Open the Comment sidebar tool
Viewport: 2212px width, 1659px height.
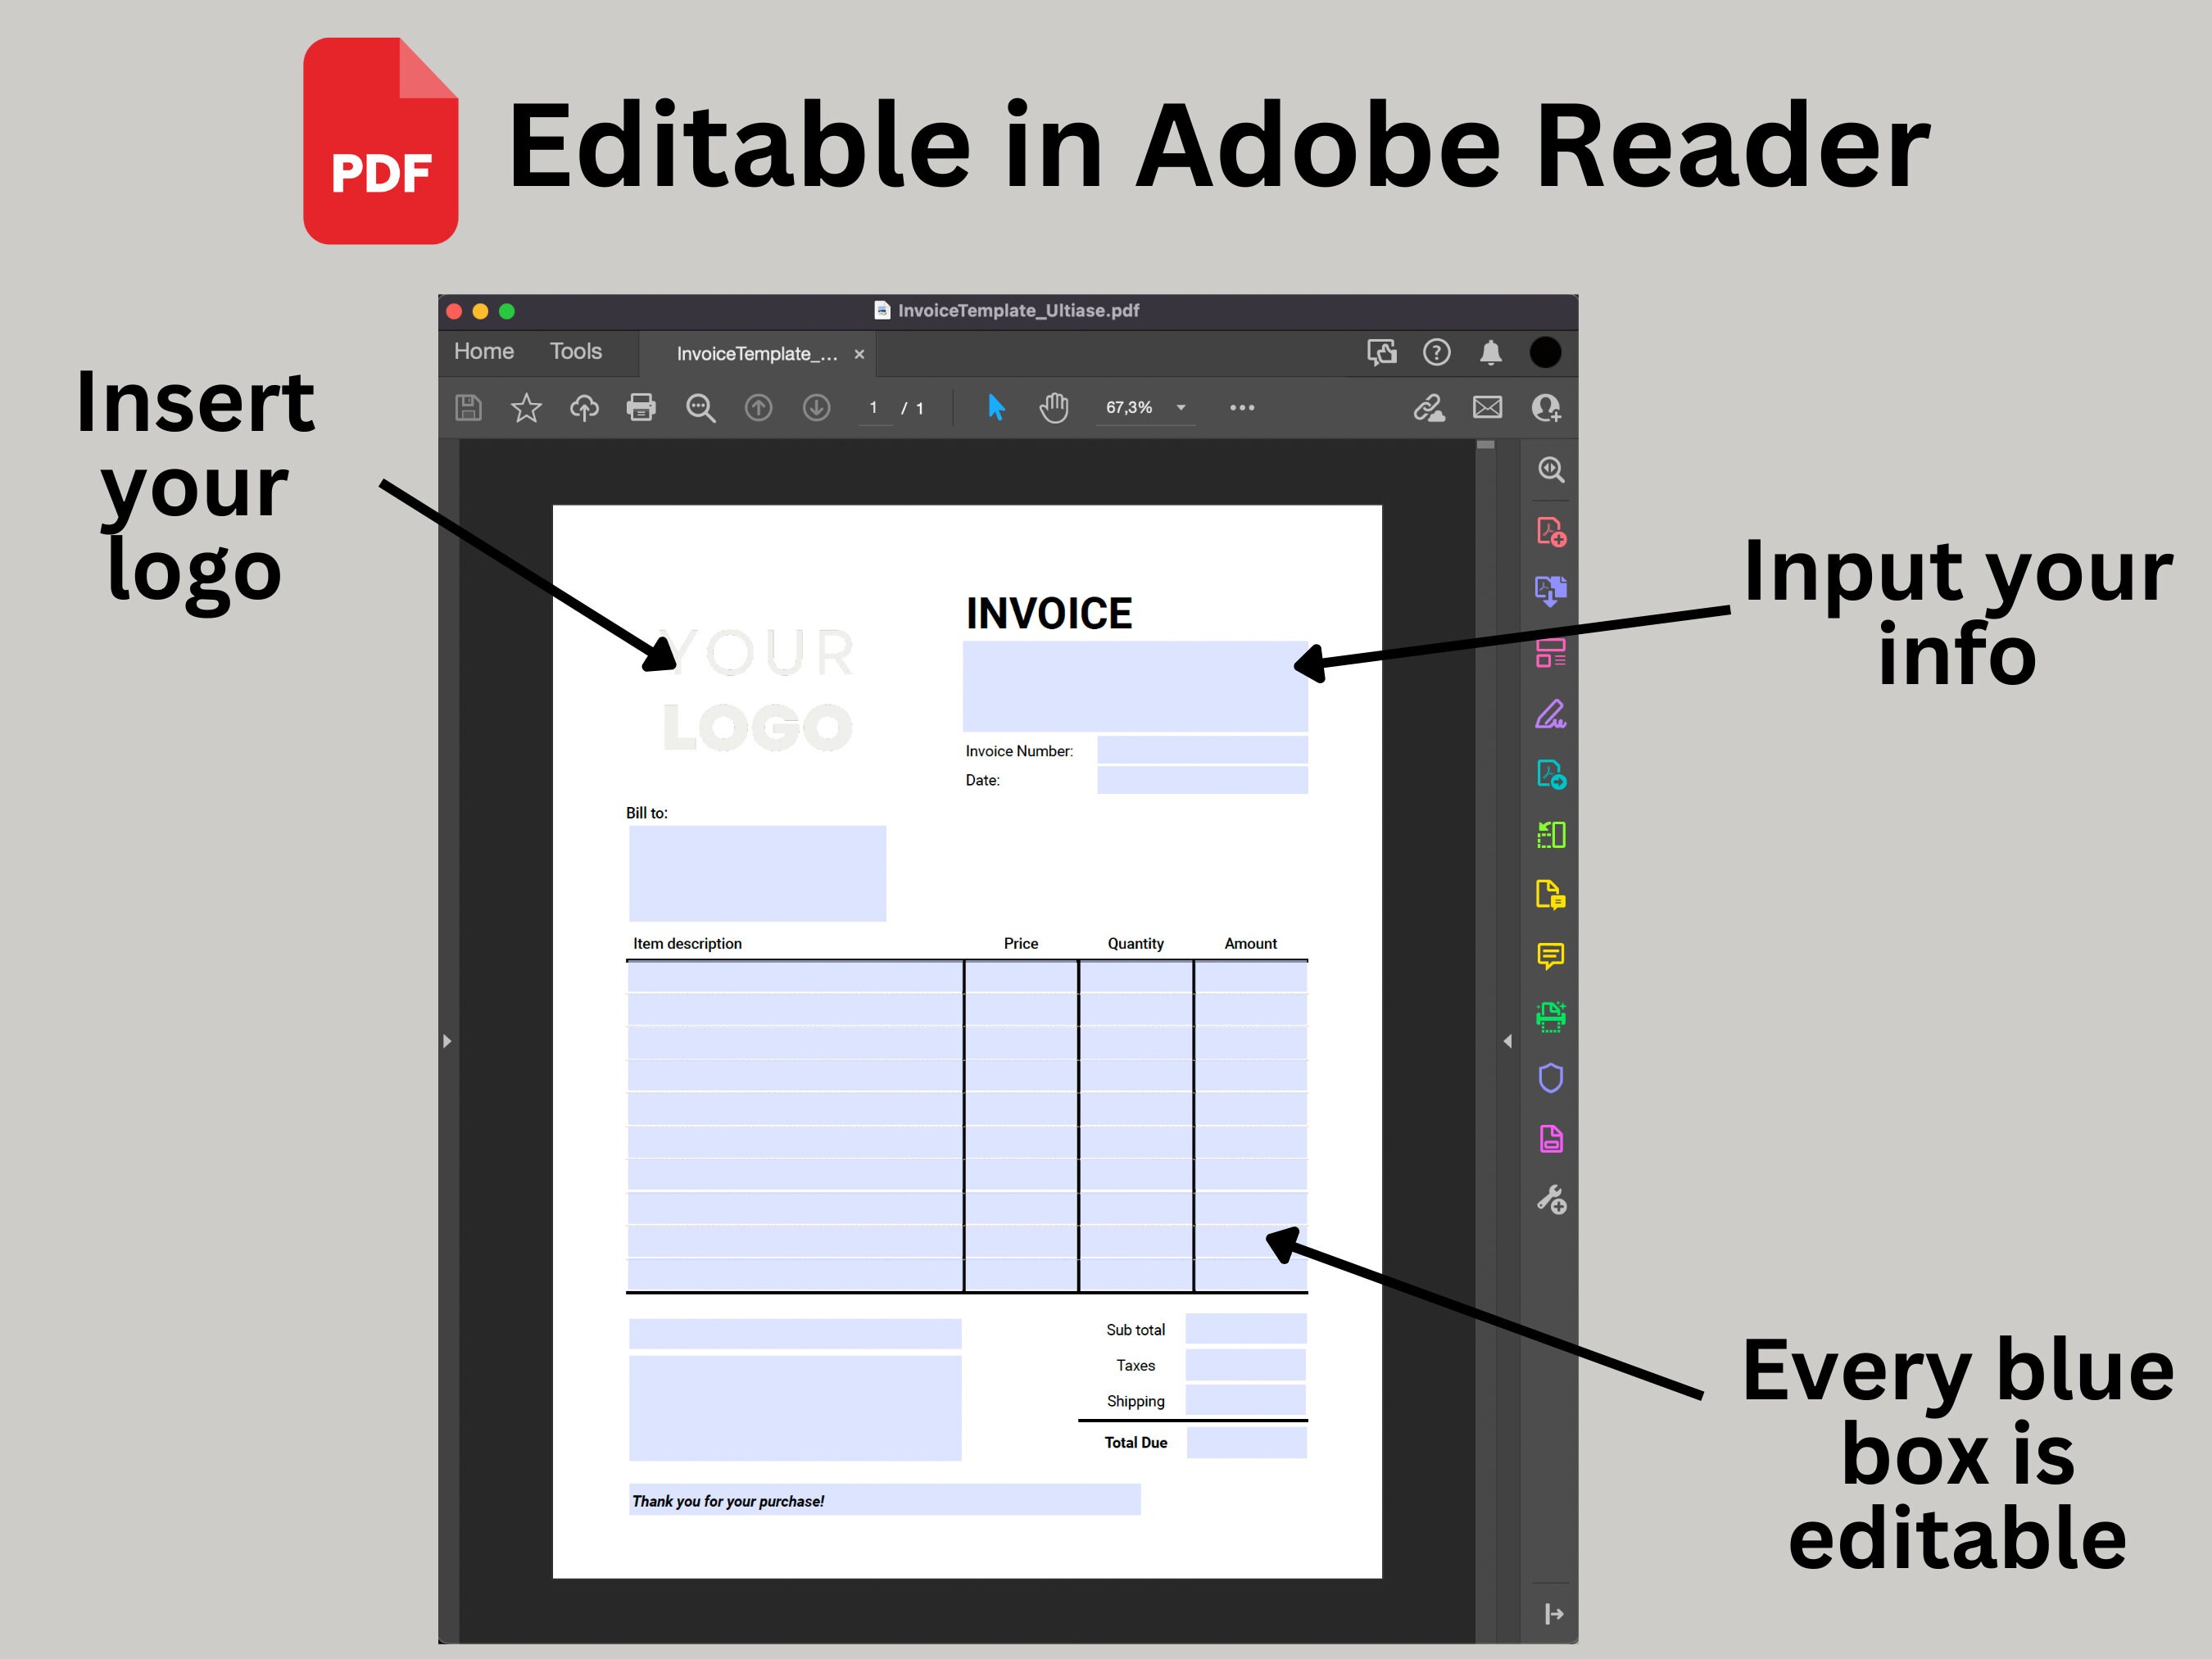[1551, 957]
